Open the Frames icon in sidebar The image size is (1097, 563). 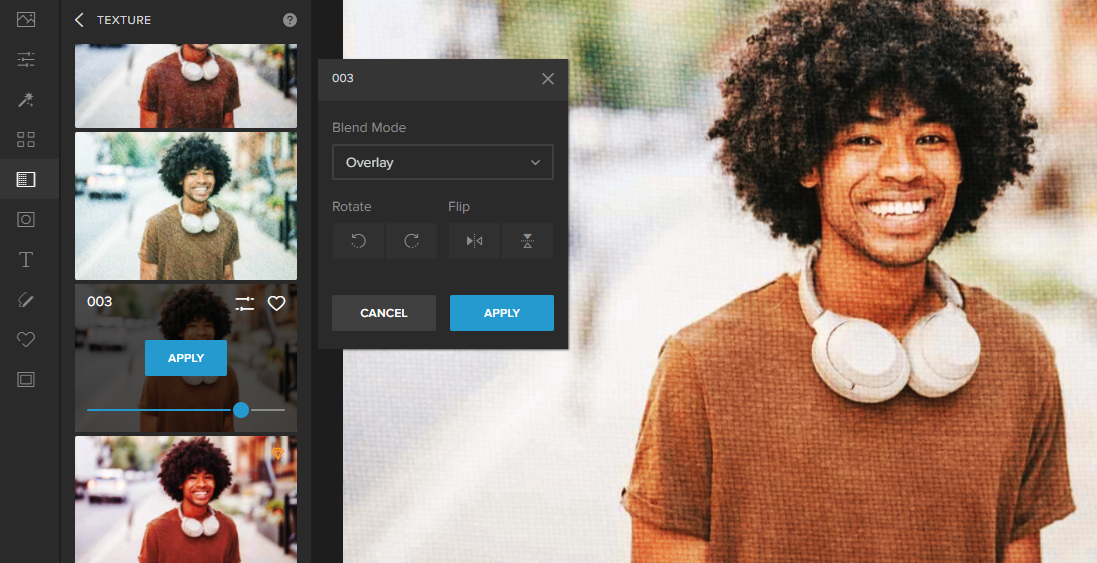26,380
